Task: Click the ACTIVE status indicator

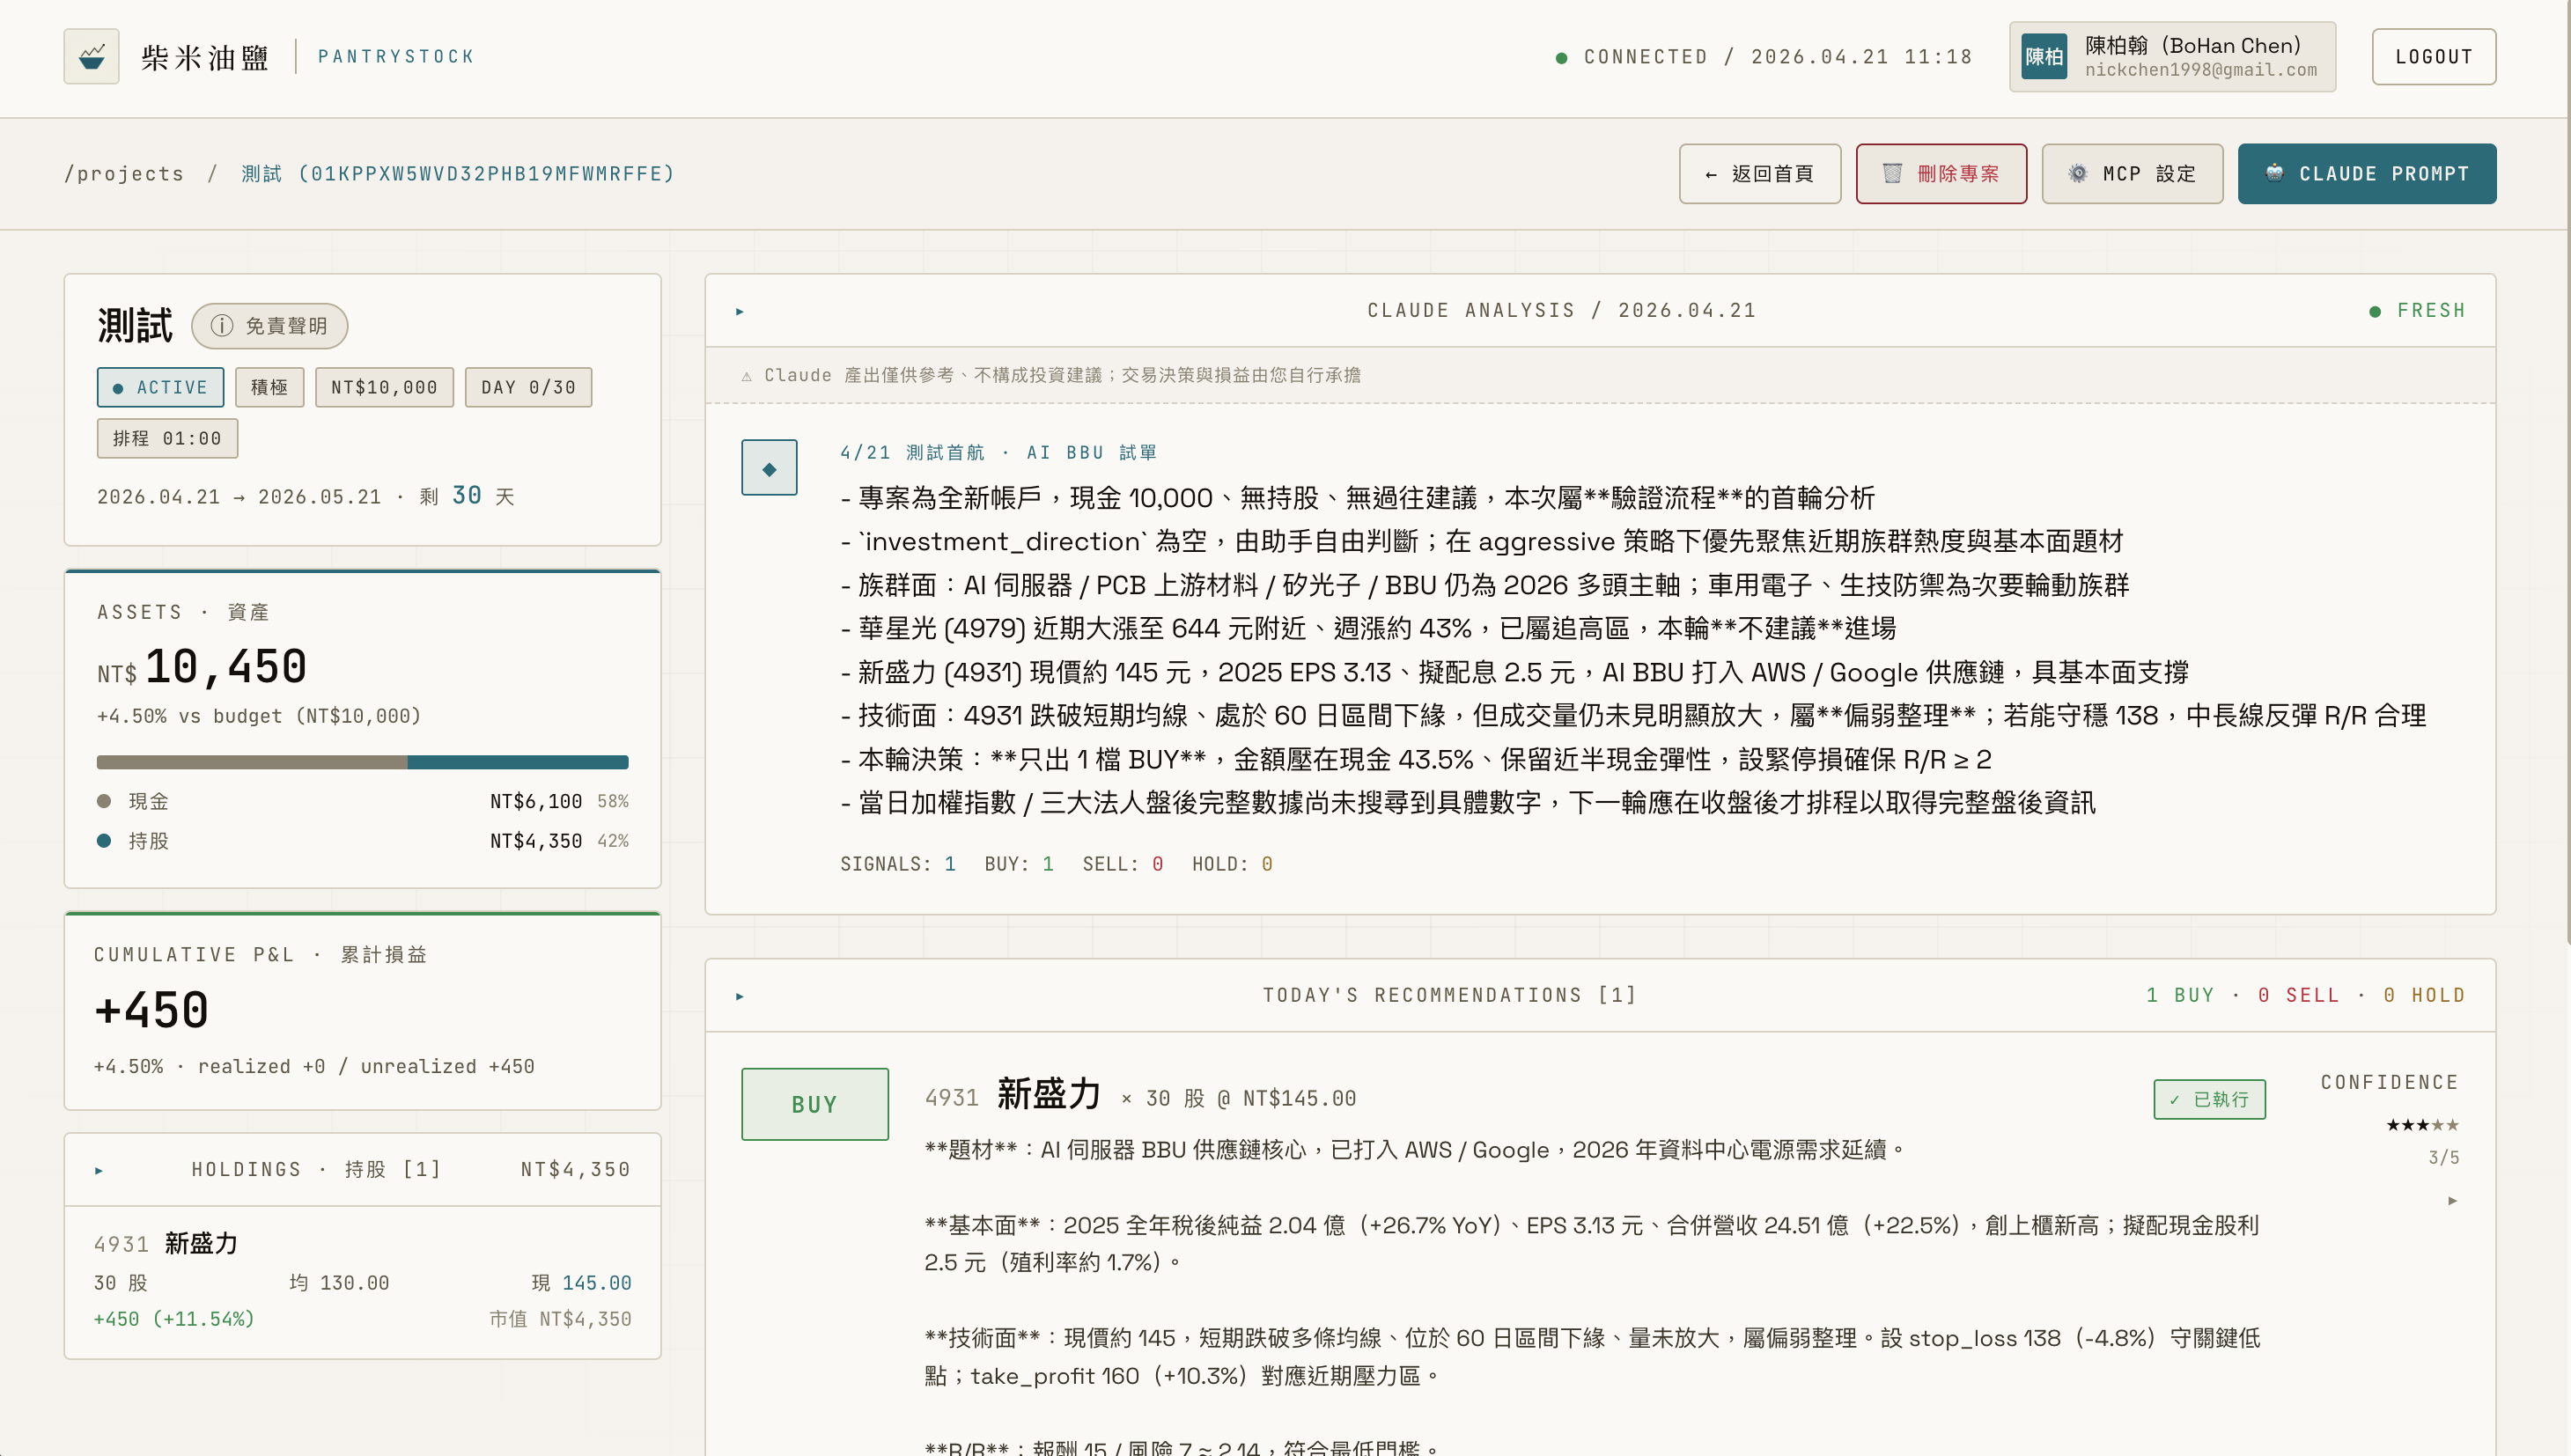Action: coord(160,387)
